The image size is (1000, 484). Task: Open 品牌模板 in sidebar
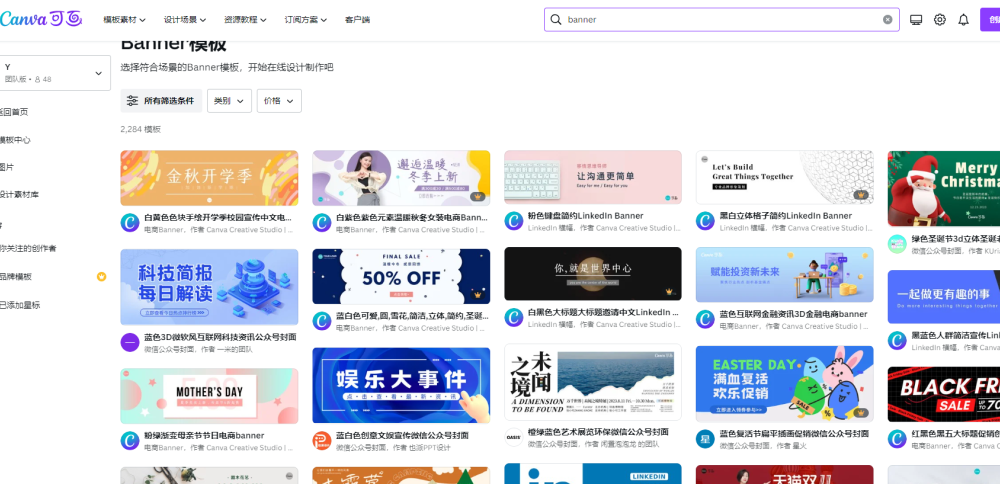16,277
